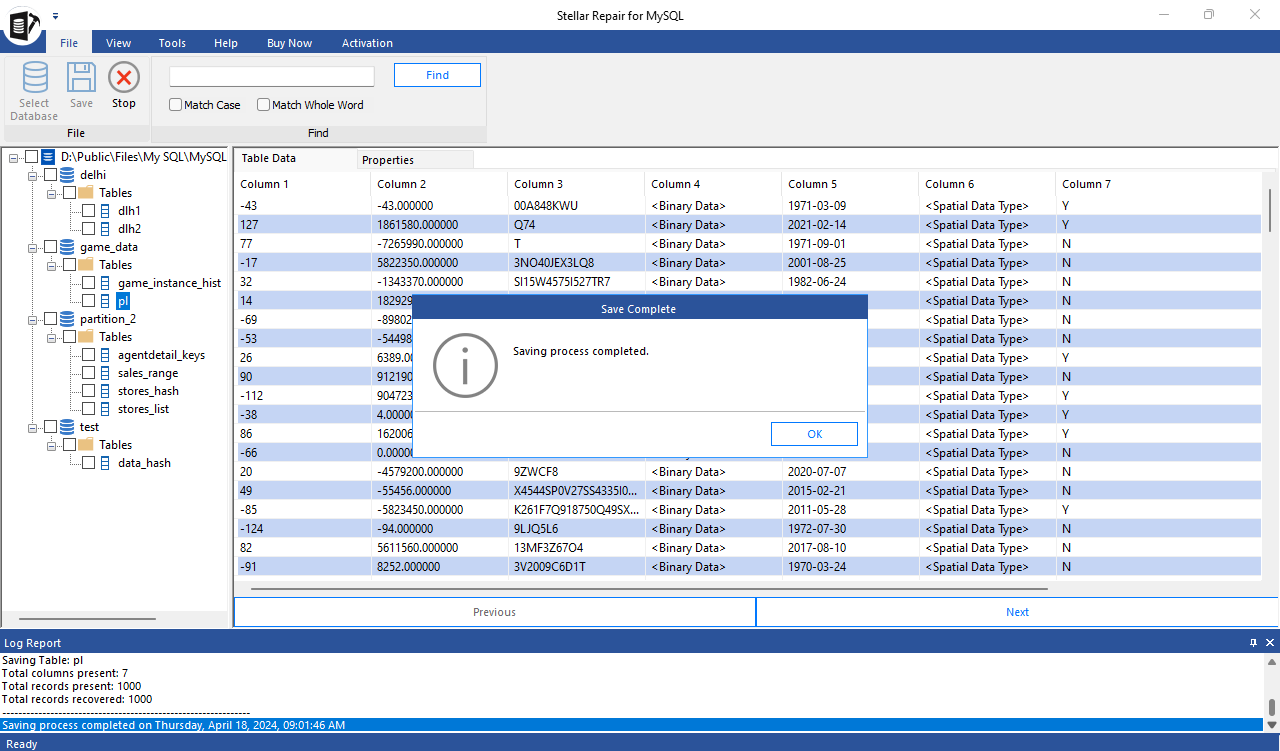Click the Save floppy disk icon
The width and height of the screenshot is (1280, 751).
81,78
